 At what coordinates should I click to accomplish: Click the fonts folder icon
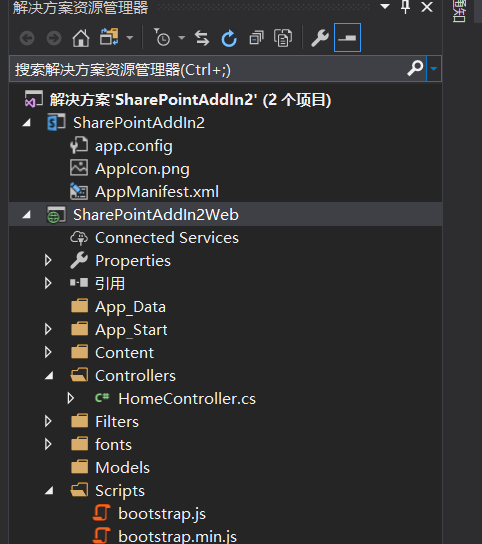tap(79, 444)
